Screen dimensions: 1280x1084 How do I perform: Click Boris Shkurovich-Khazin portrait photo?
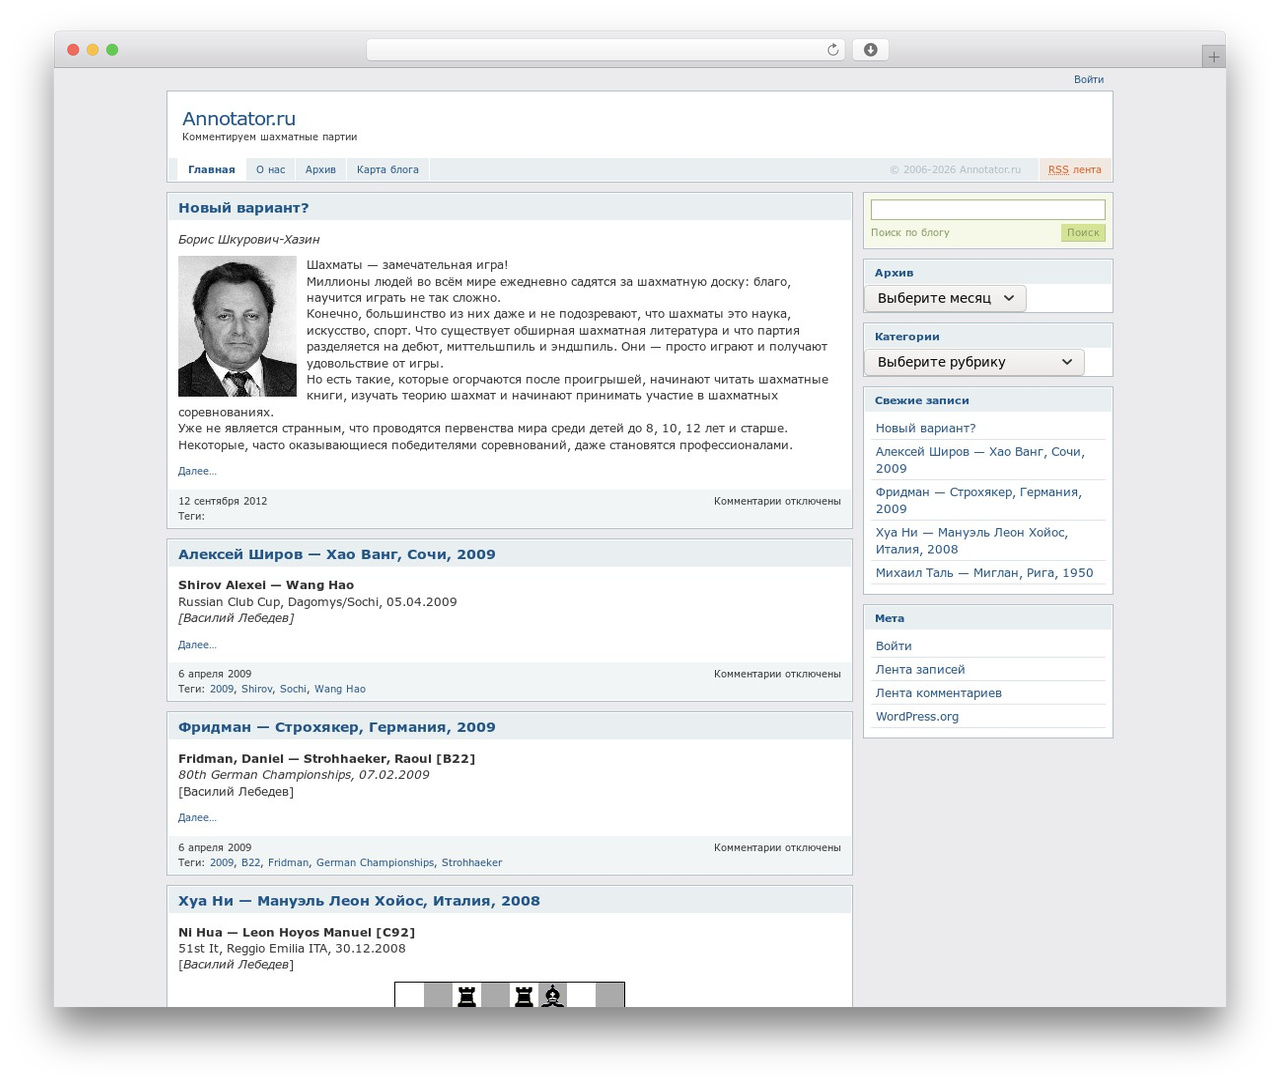[x=237, y=326]
